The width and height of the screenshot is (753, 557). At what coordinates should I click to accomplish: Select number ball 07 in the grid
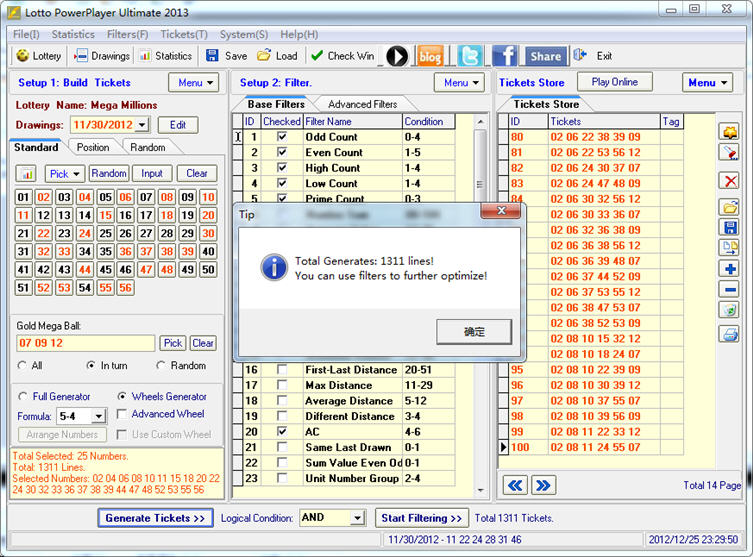click(146, 197)
